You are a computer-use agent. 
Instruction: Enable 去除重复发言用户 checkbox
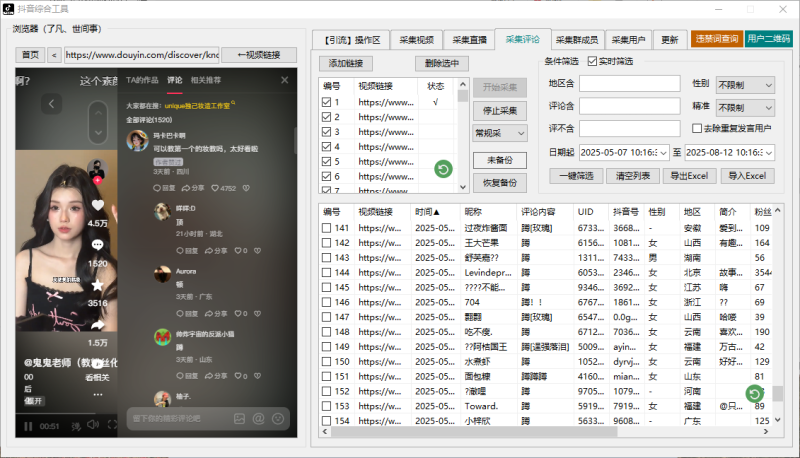(697, 128)
